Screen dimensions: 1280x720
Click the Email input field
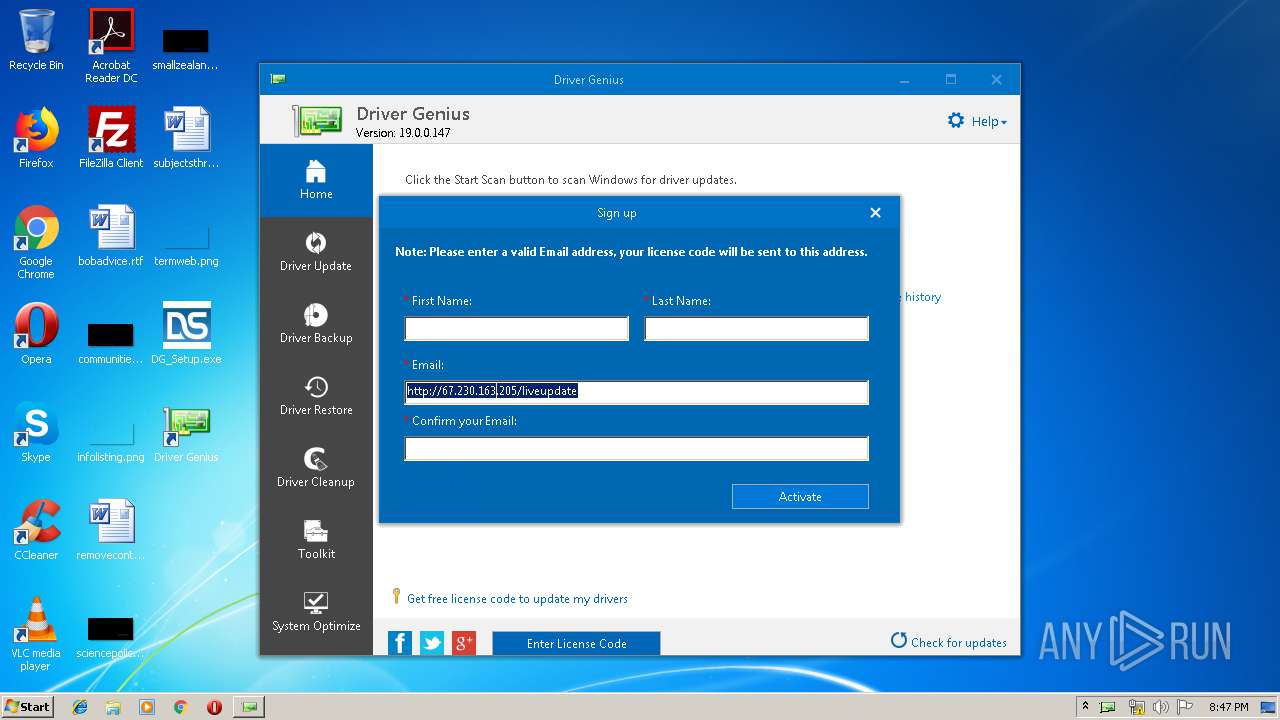tap(637, 392)
